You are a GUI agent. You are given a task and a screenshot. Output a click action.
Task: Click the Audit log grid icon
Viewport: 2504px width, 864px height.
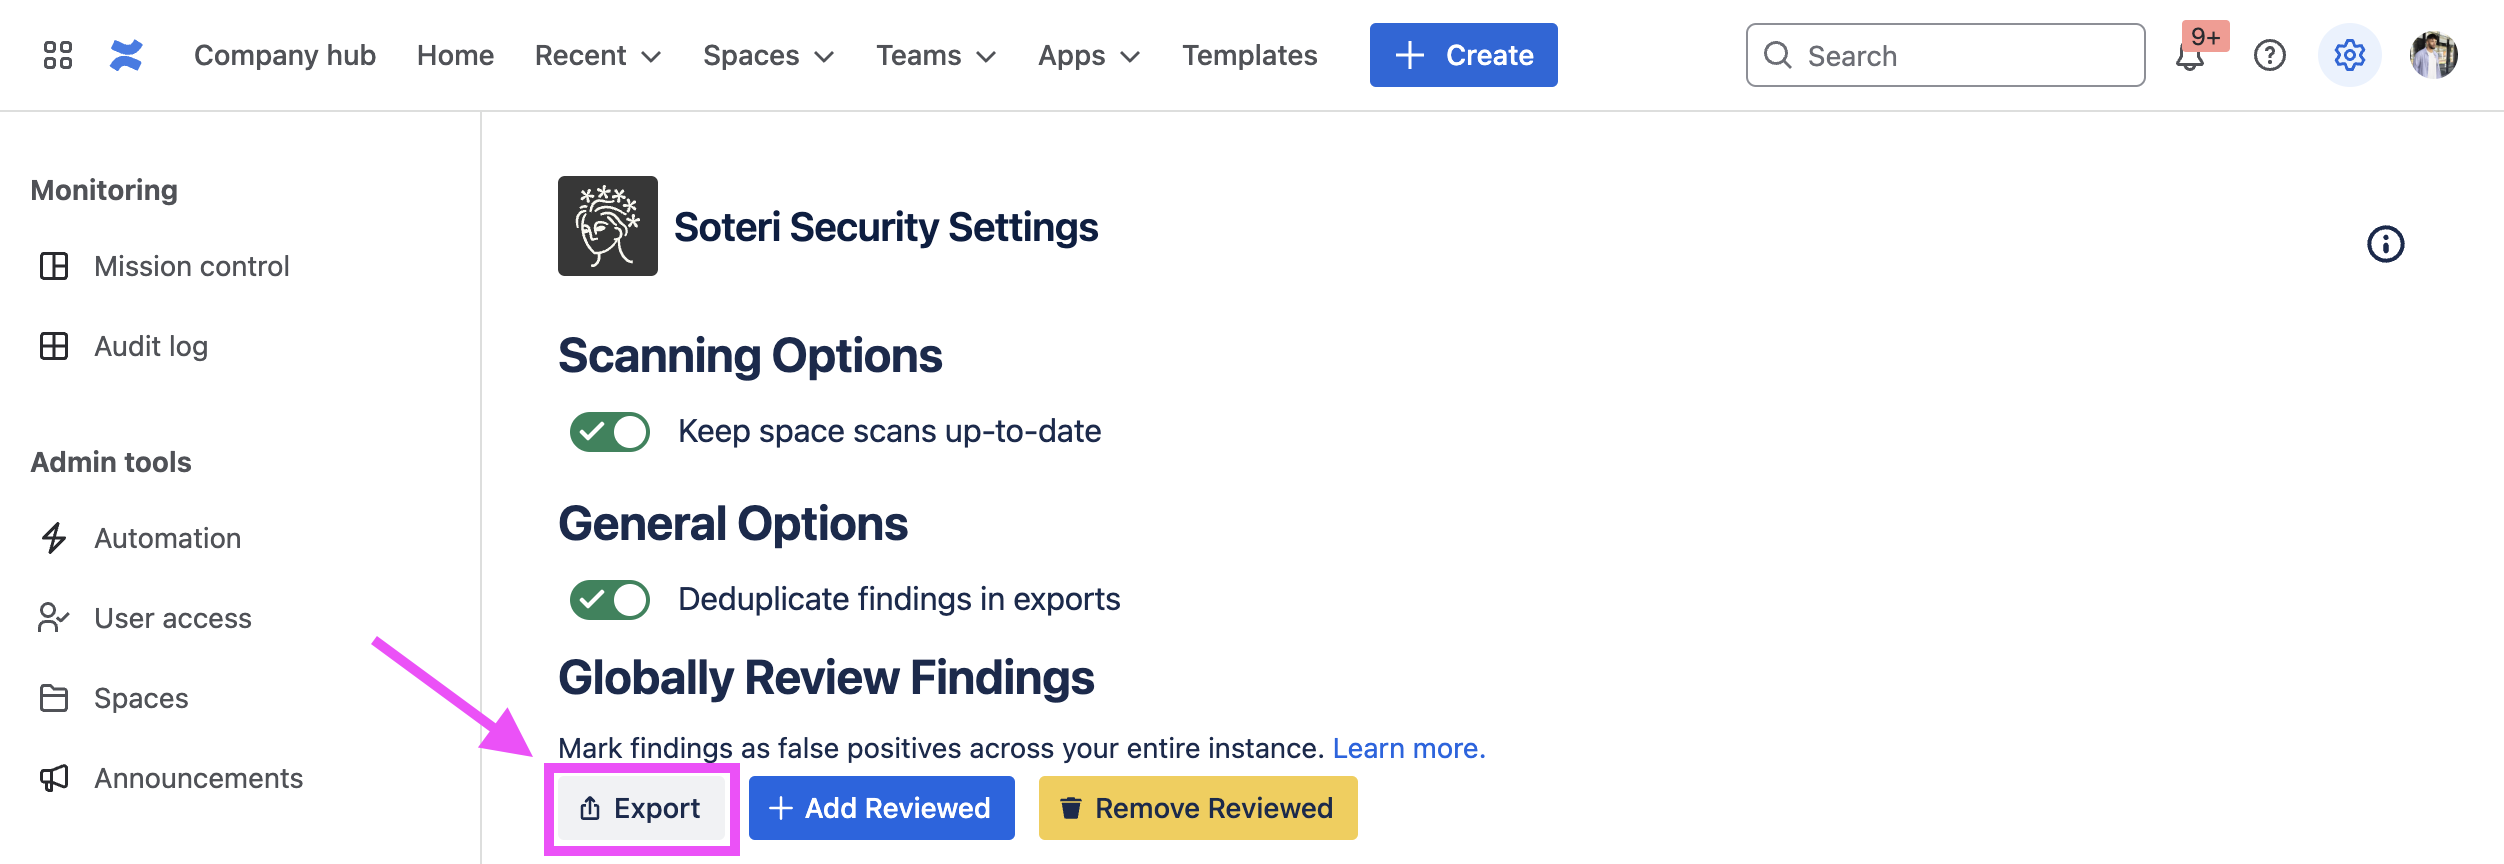pos(54,346)
